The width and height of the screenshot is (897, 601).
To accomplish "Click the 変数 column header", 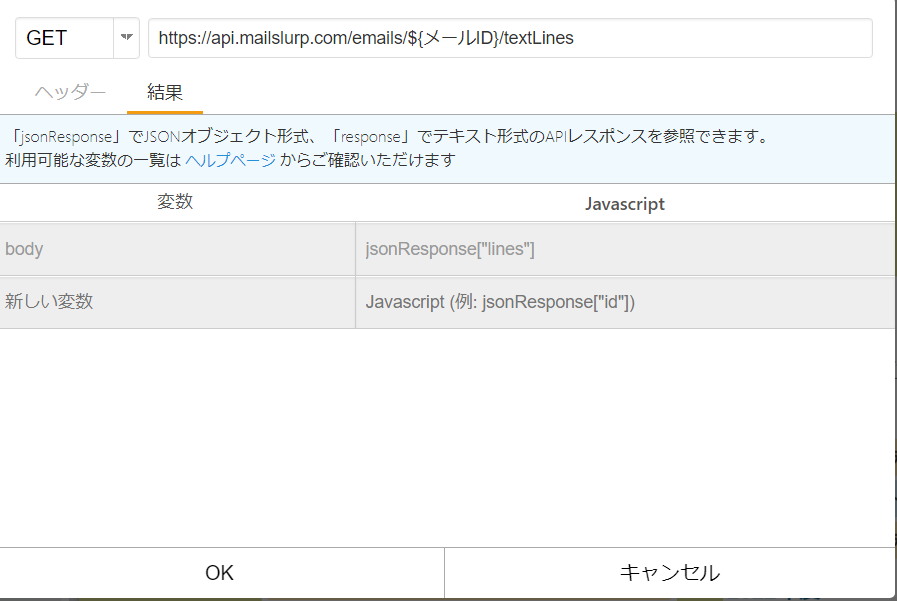I will tap(175, 202).
